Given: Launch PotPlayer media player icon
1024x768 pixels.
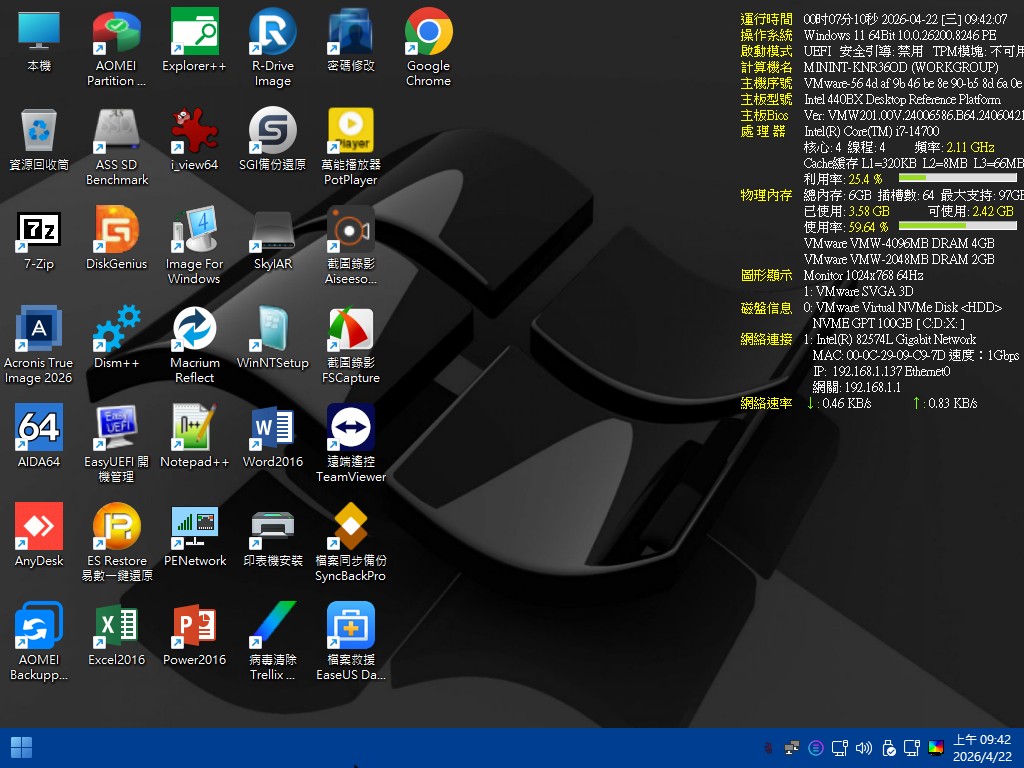Looking at the screenshot, I should [x=351, y=132].
